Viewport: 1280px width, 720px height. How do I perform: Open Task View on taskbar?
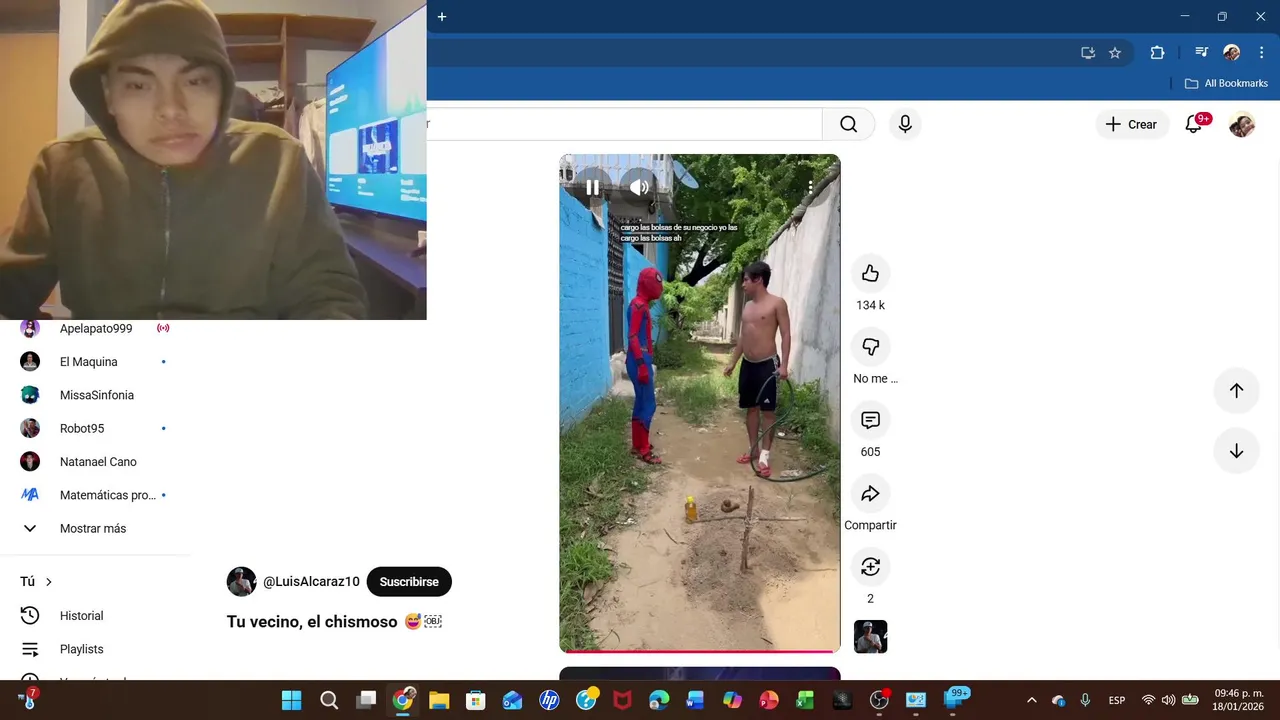tap(367, 700)
